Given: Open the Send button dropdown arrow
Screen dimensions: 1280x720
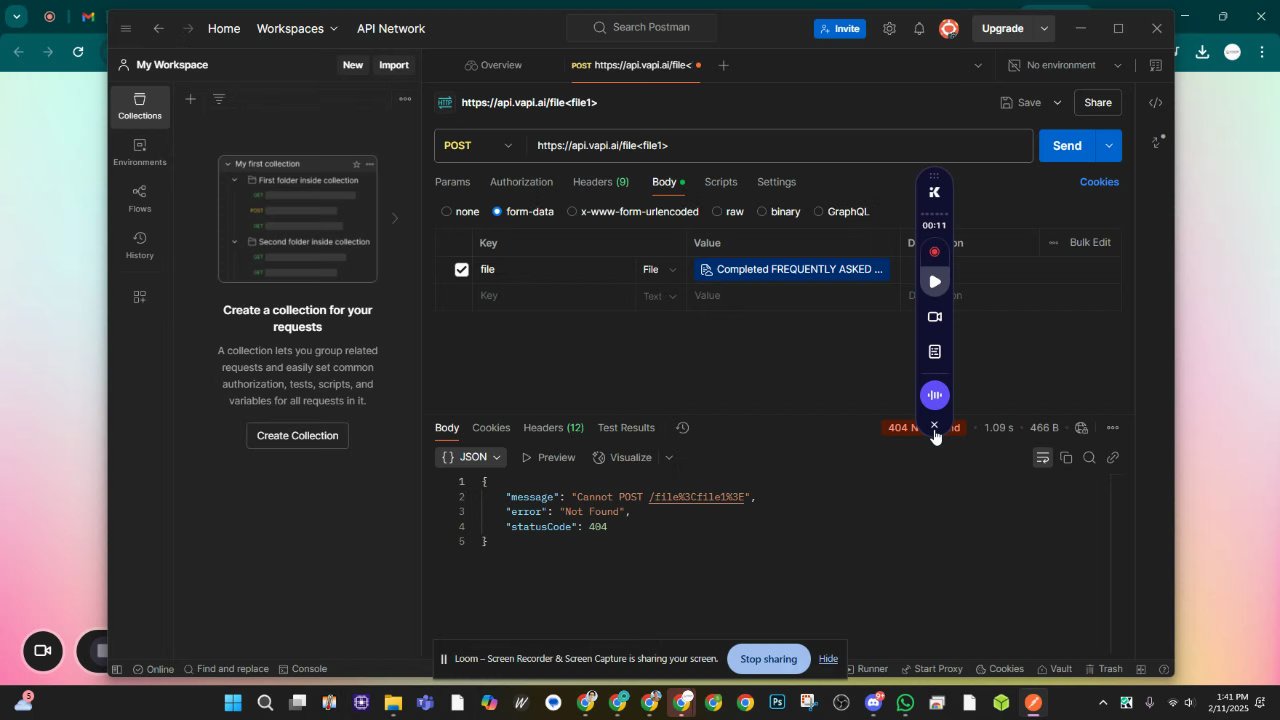Looking at the screenshot, I should [x=1109, y=146].
